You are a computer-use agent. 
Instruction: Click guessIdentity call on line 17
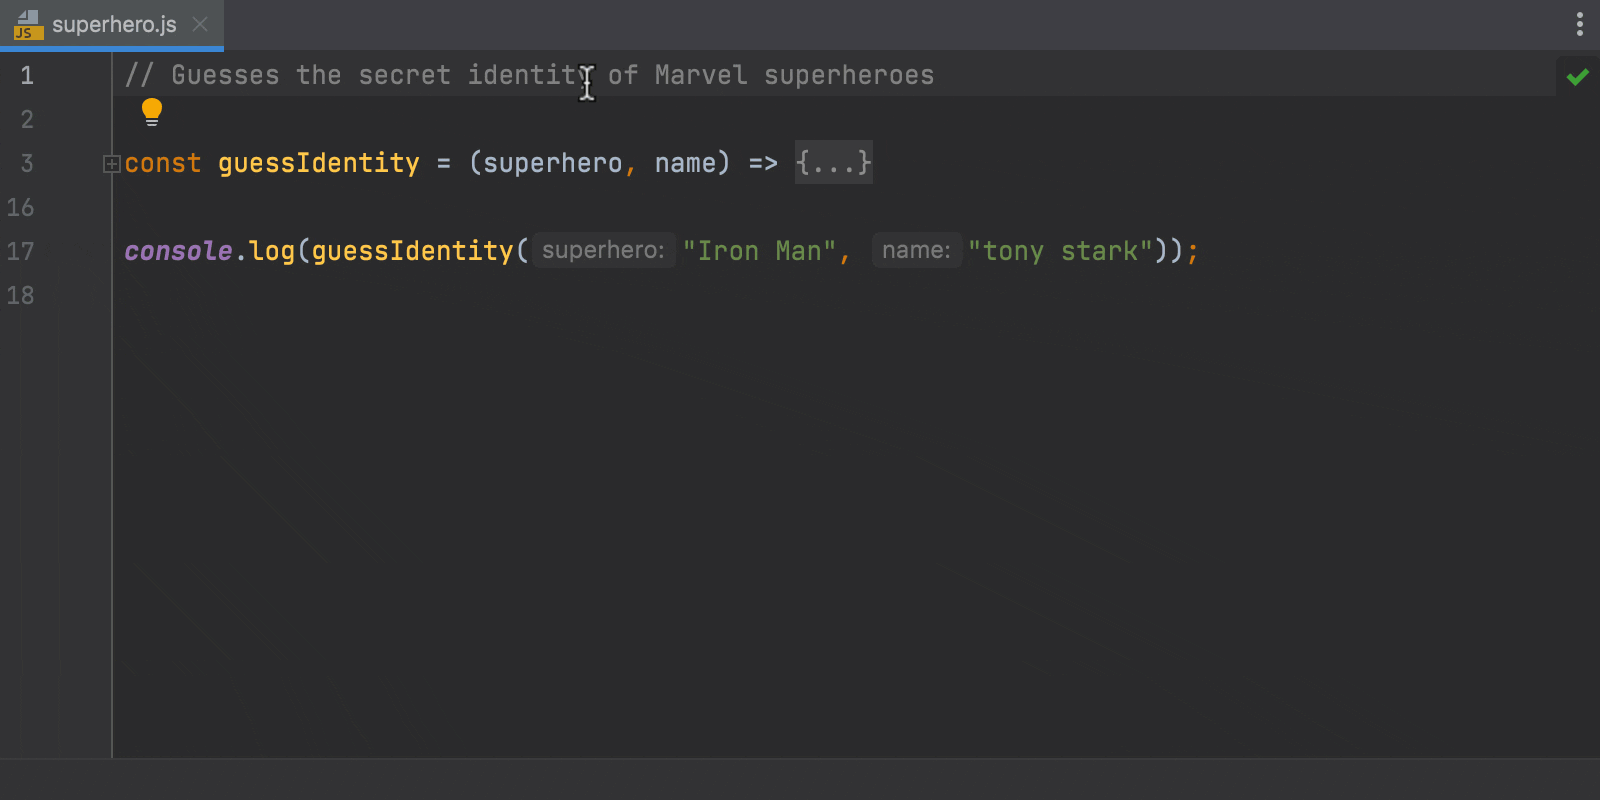click(x=412, y=251)
